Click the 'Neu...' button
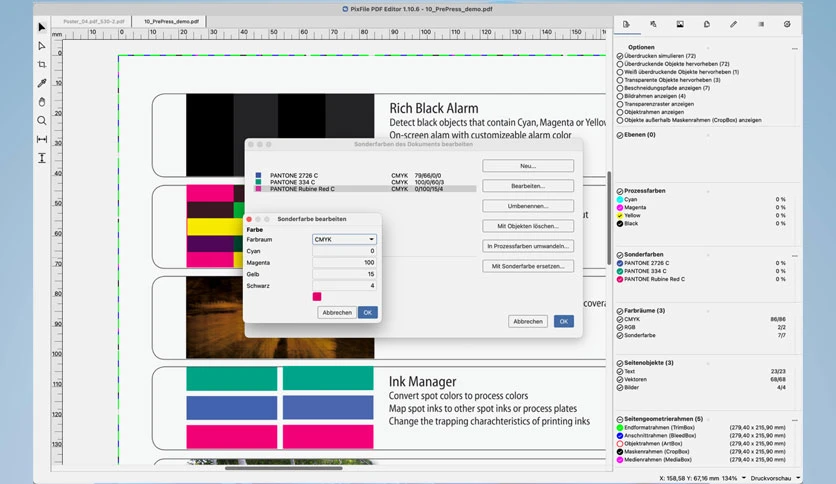 [528, 166]
